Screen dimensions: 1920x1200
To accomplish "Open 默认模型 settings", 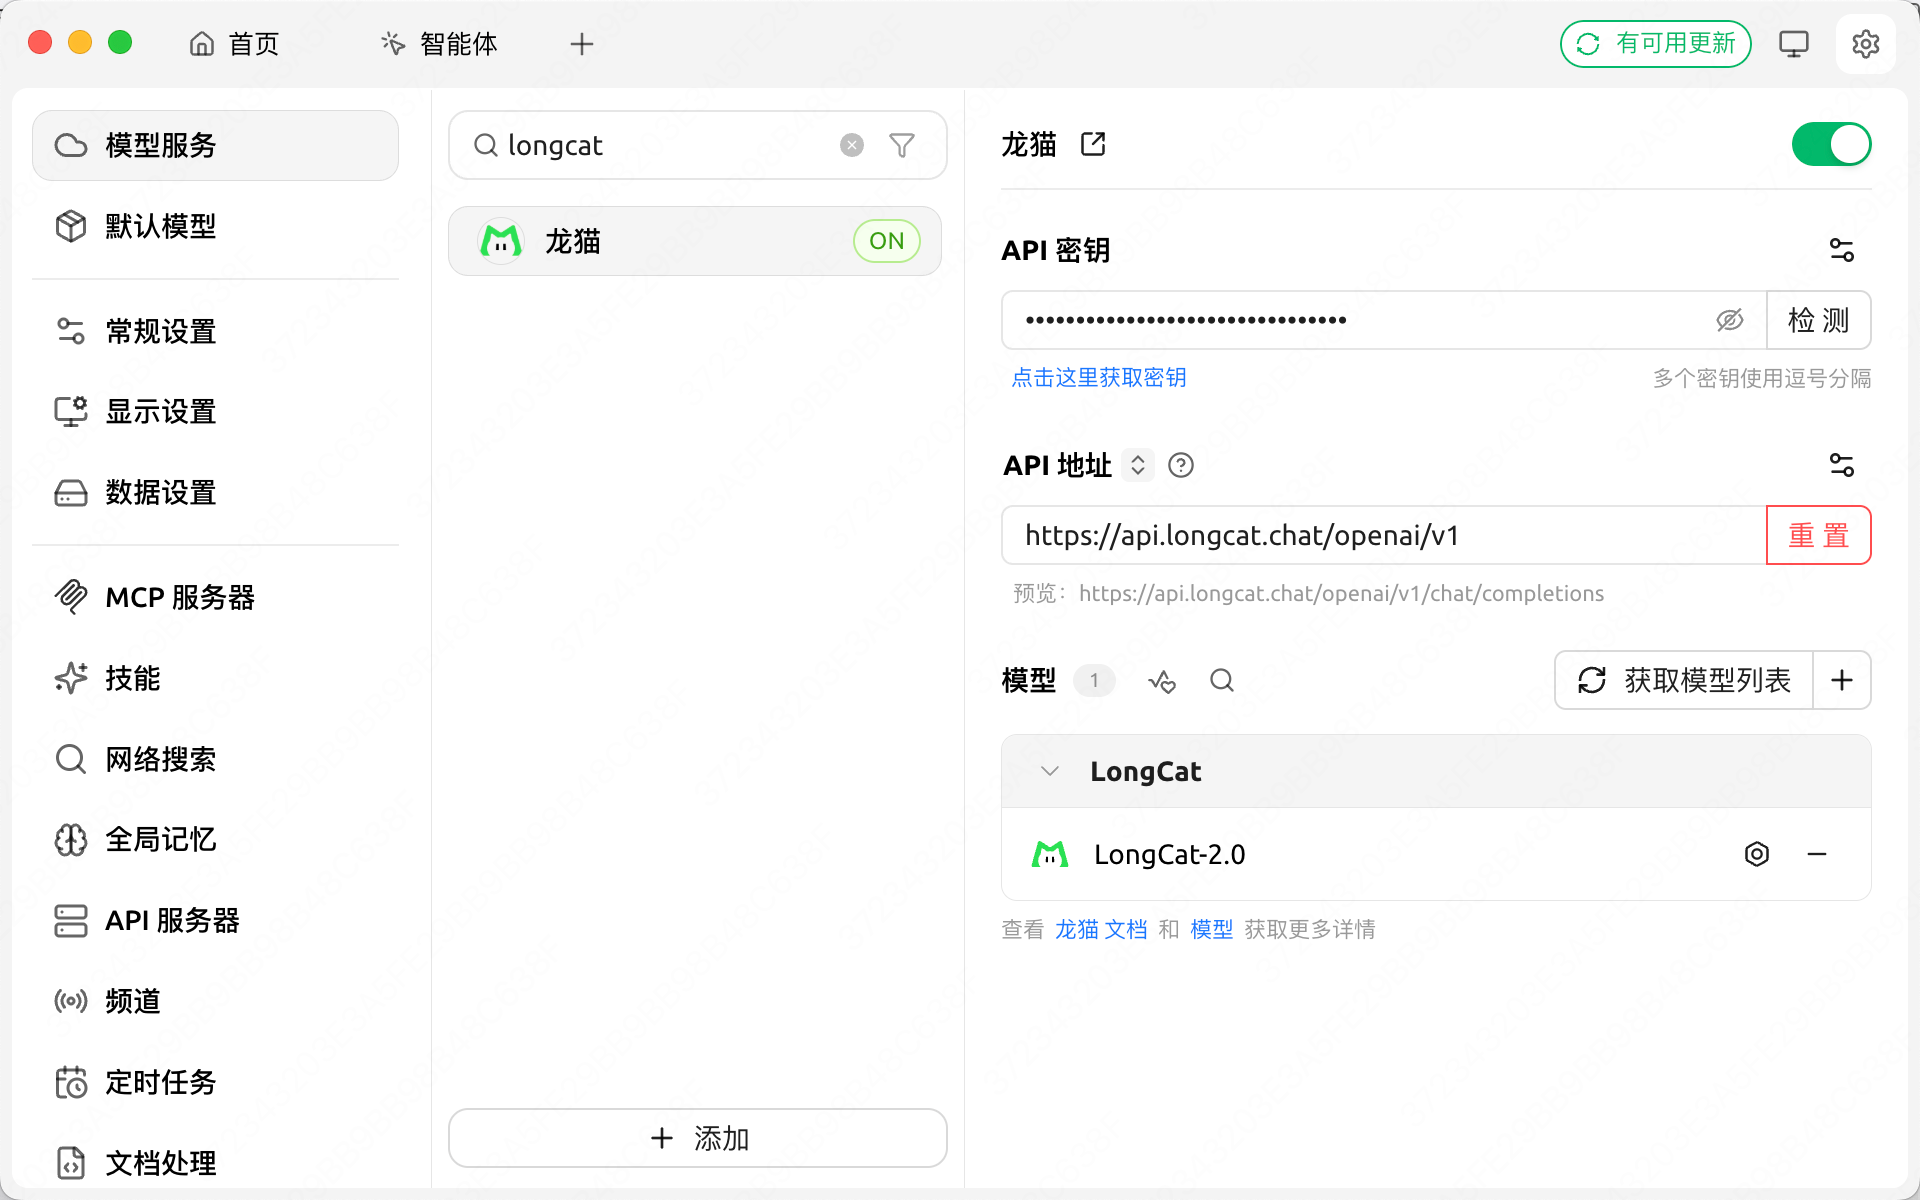I will [215, 226].
